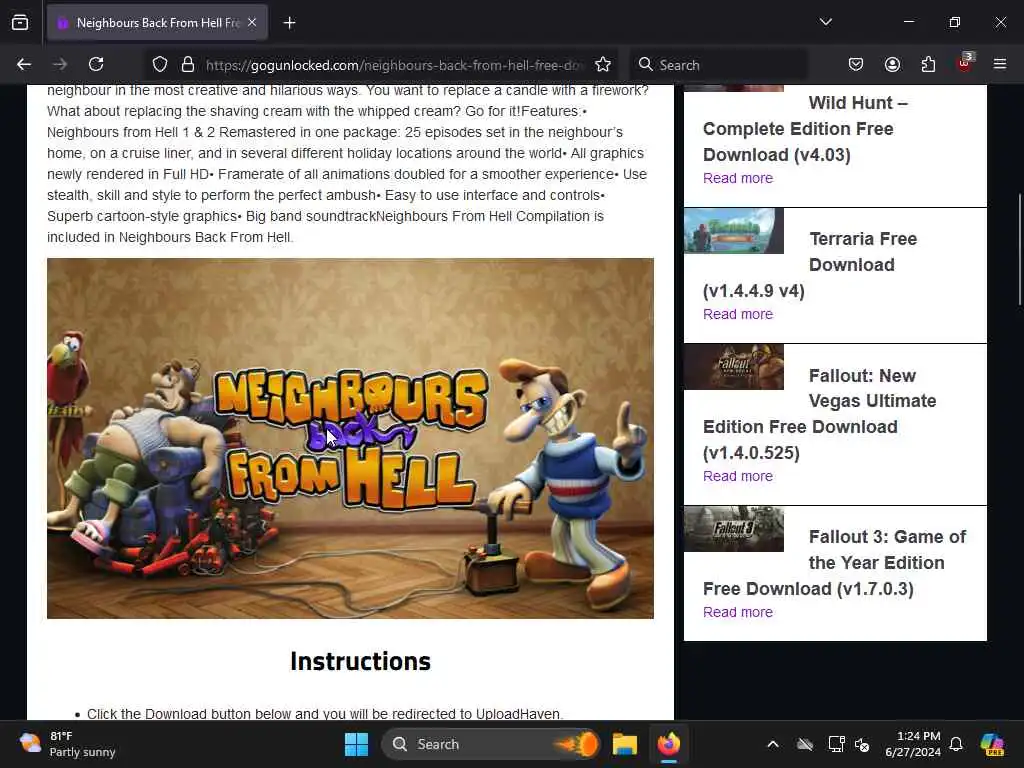Close the Neighbours Back From Hell tab
The image size is (1024, 768).
pos(252,22)
